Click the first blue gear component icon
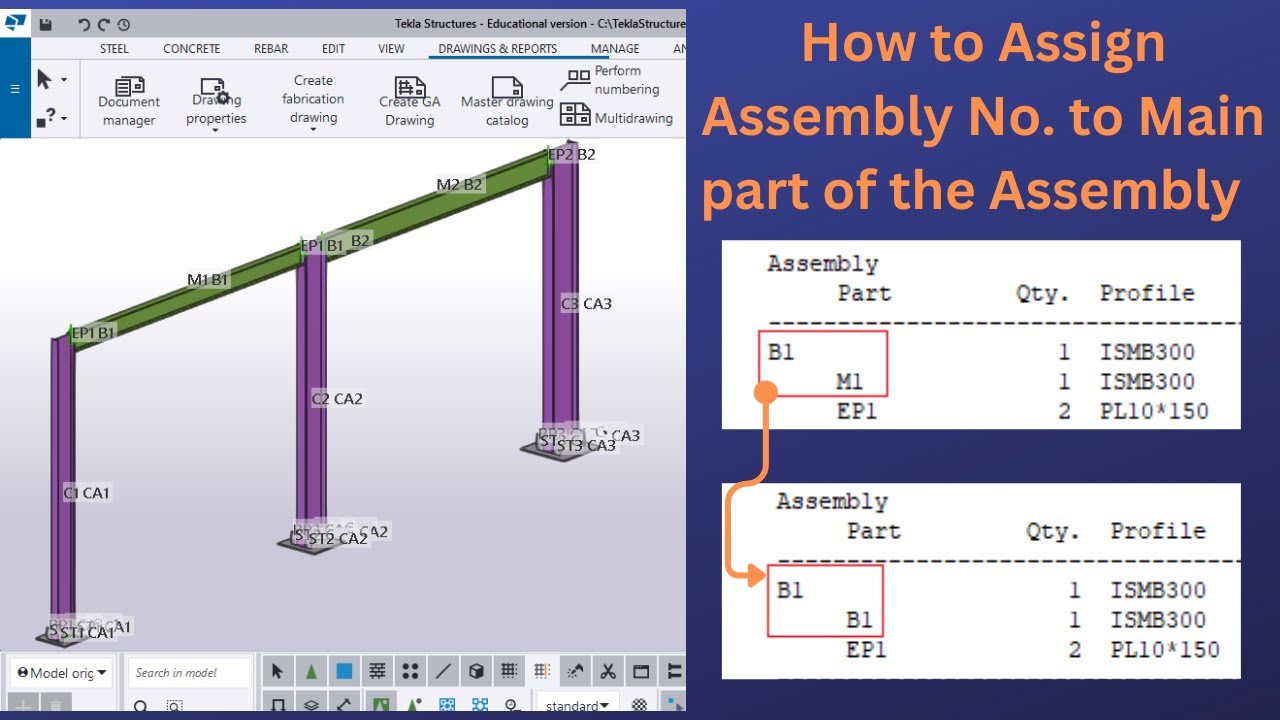The image size is (1280, 720). pos(447,705)
